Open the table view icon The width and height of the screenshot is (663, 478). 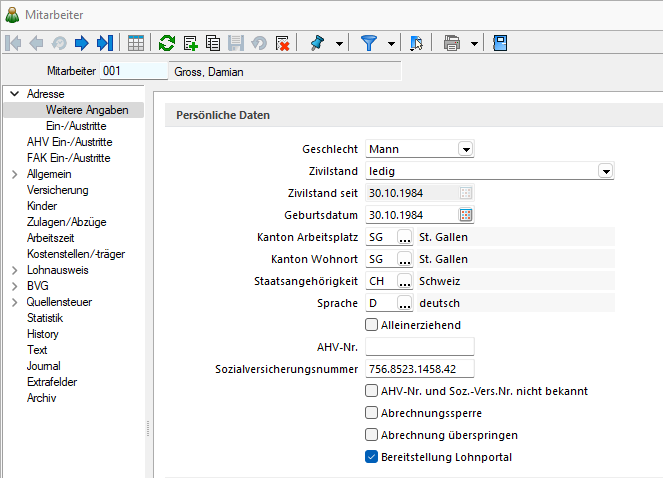(x=135, y=43)
